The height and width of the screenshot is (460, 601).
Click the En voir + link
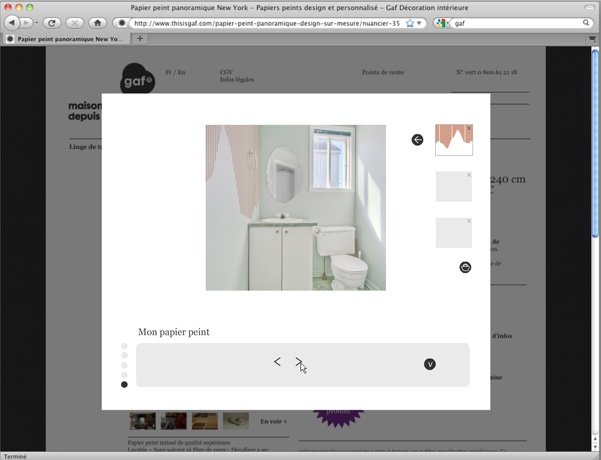[273, 421]
